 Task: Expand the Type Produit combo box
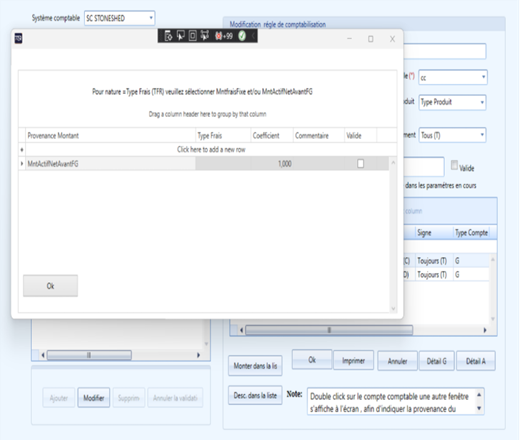tap(452, 102)
